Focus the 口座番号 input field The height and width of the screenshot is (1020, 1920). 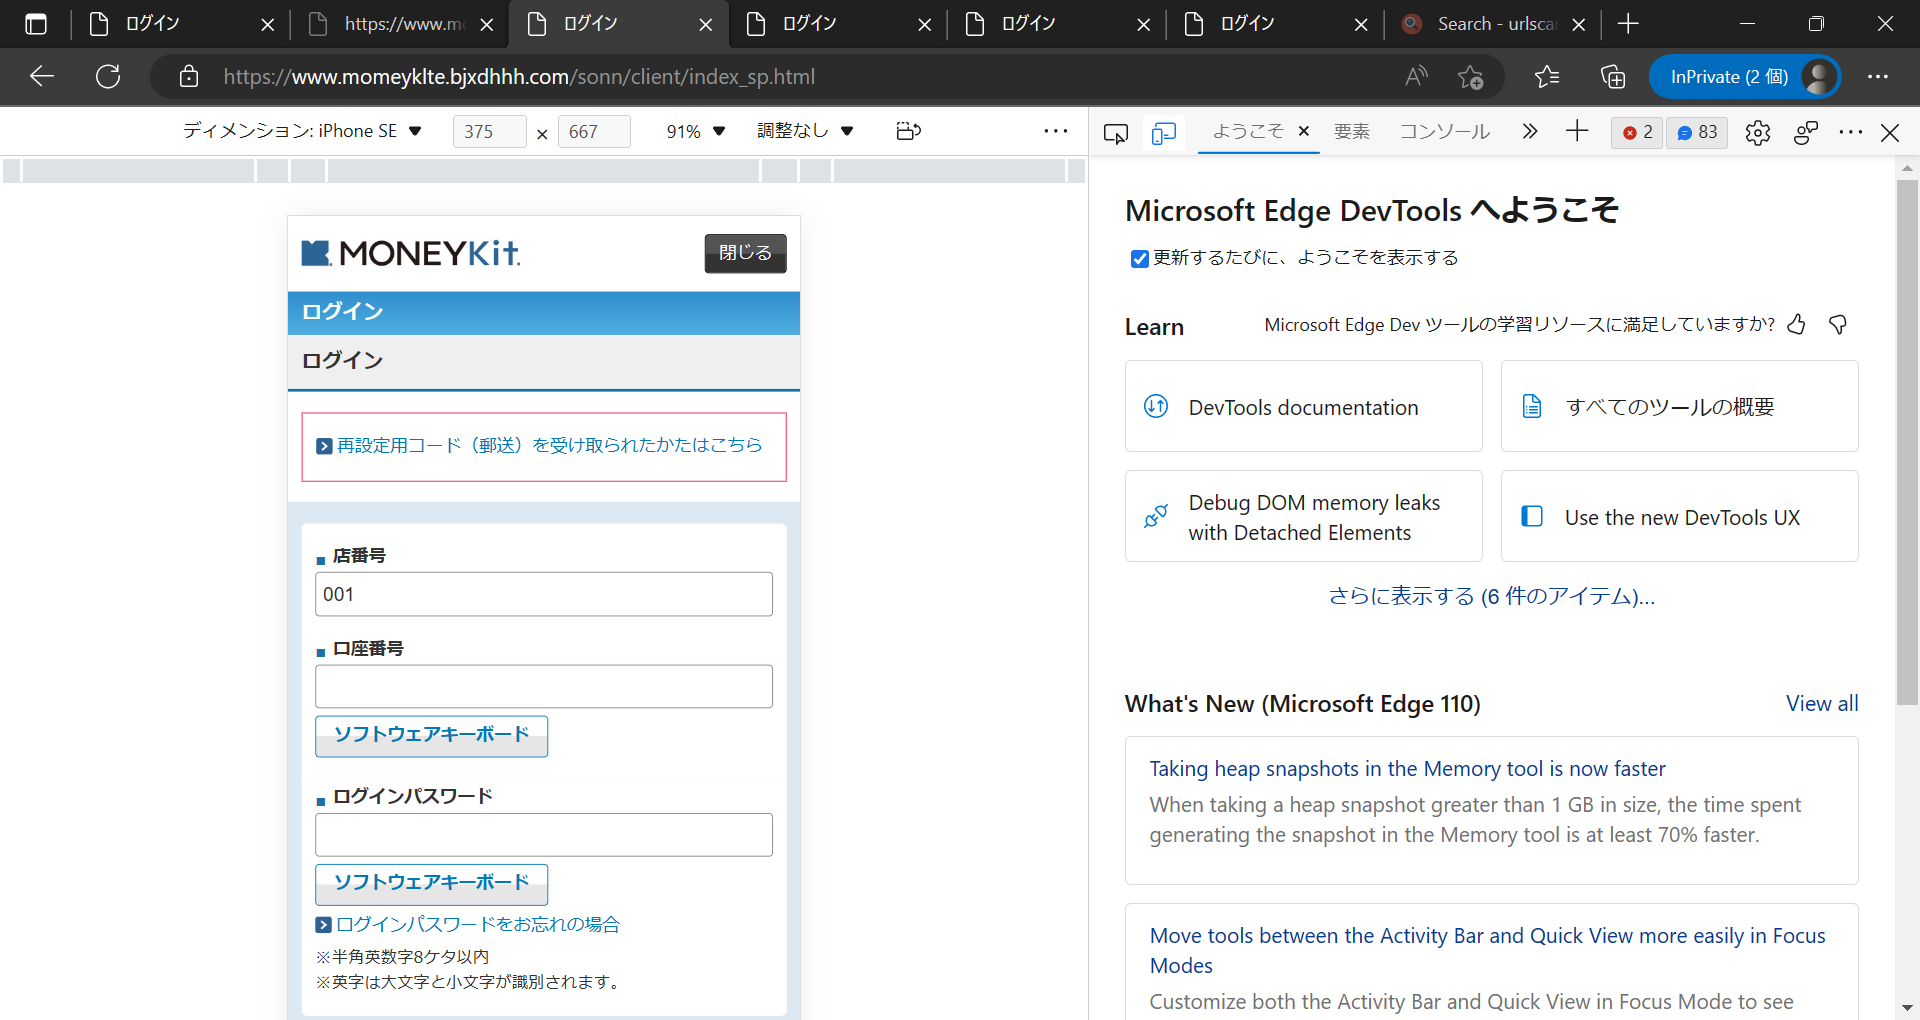(x=544, y=687)
